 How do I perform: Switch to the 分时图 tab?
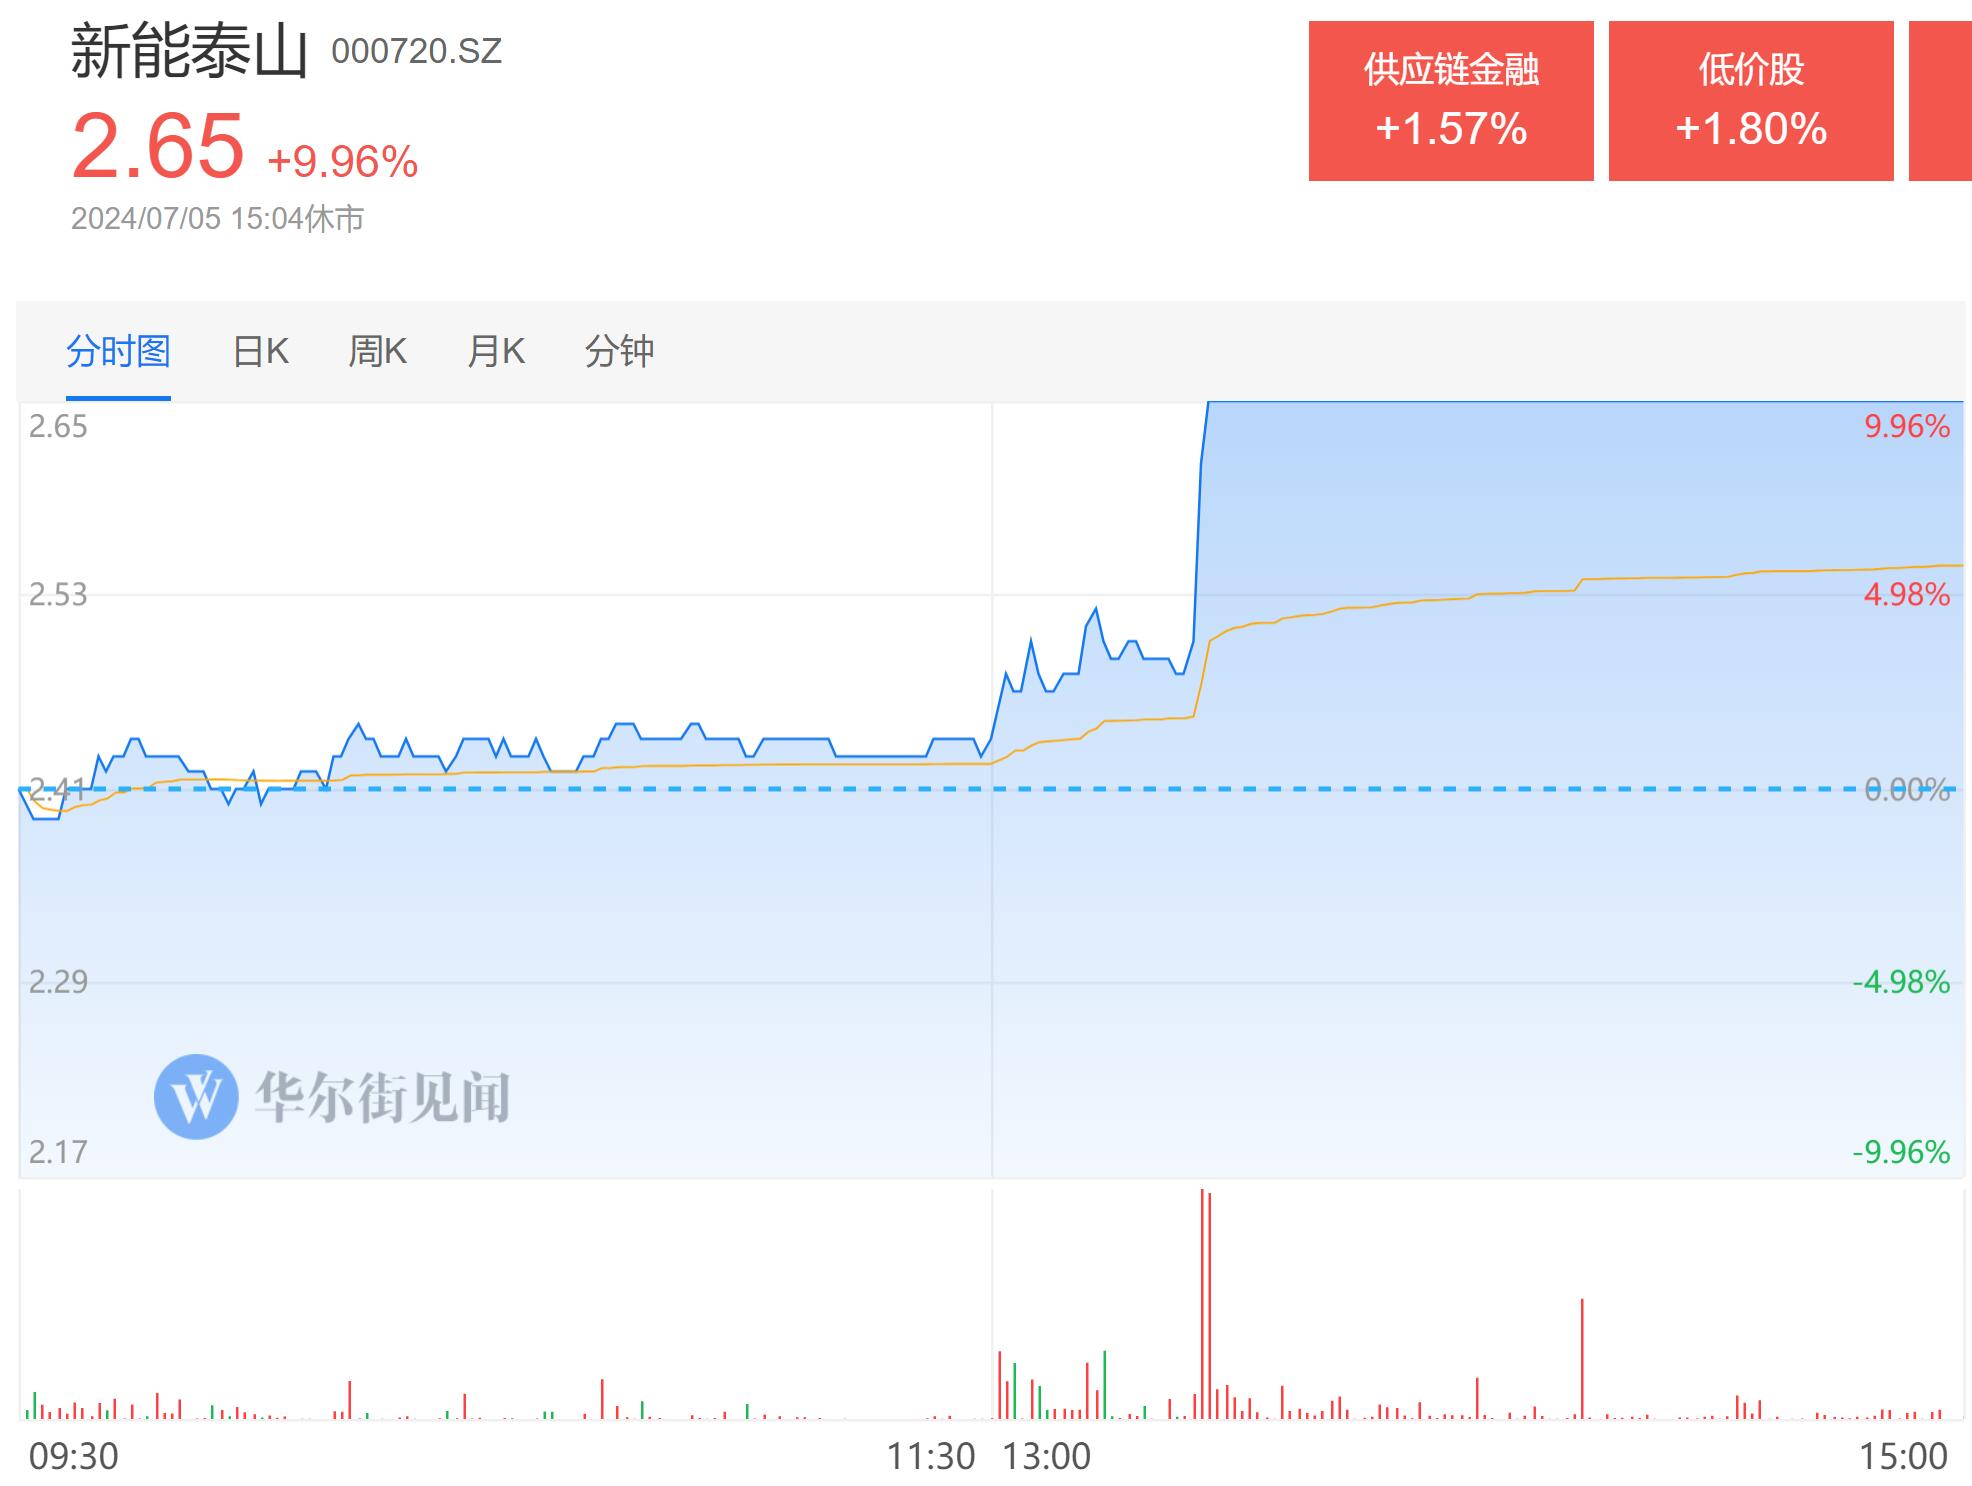coord(118,352)
